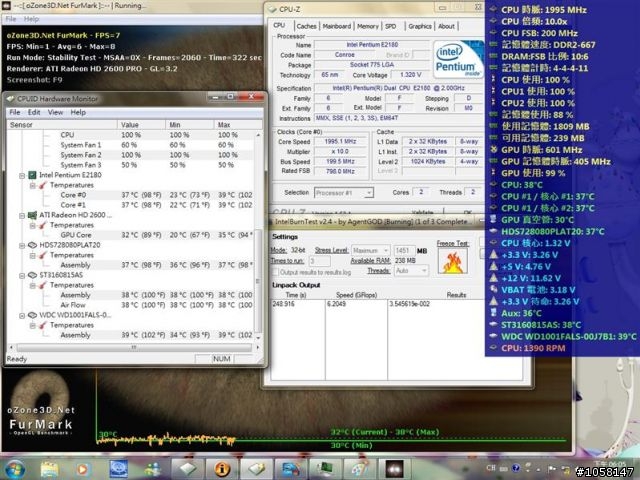Click the +12 V voltage icon in overlay

coord(493,278)
